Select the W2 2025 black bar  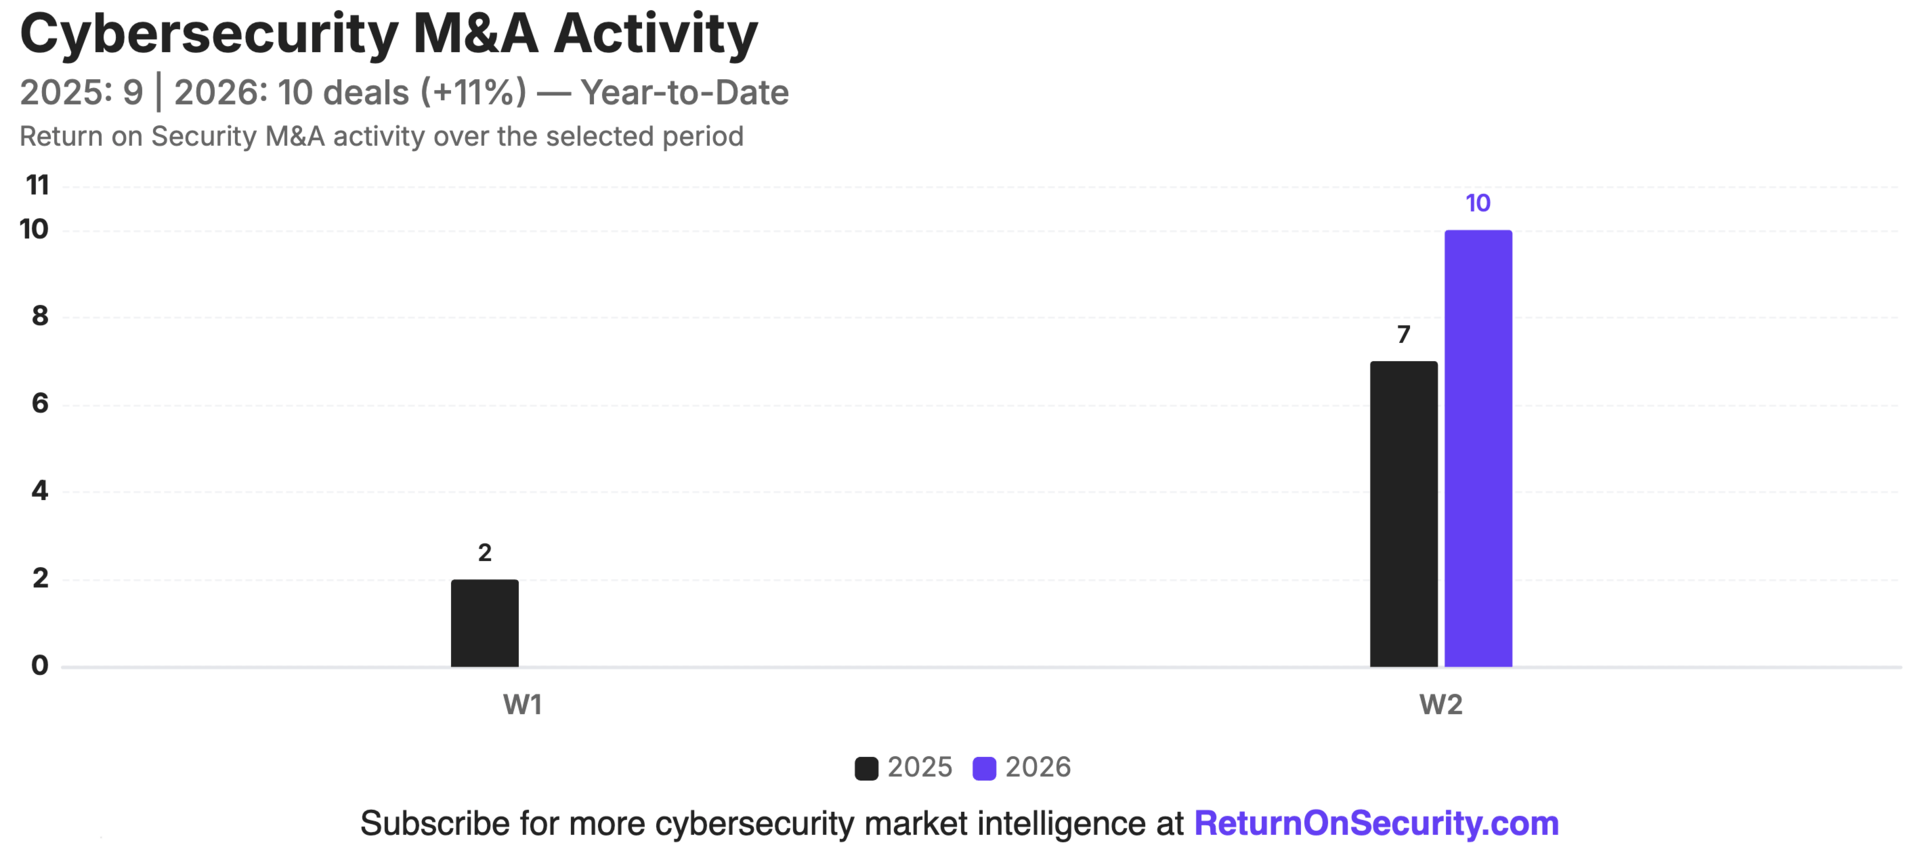pyautogui.click(x=1404, y=514)
